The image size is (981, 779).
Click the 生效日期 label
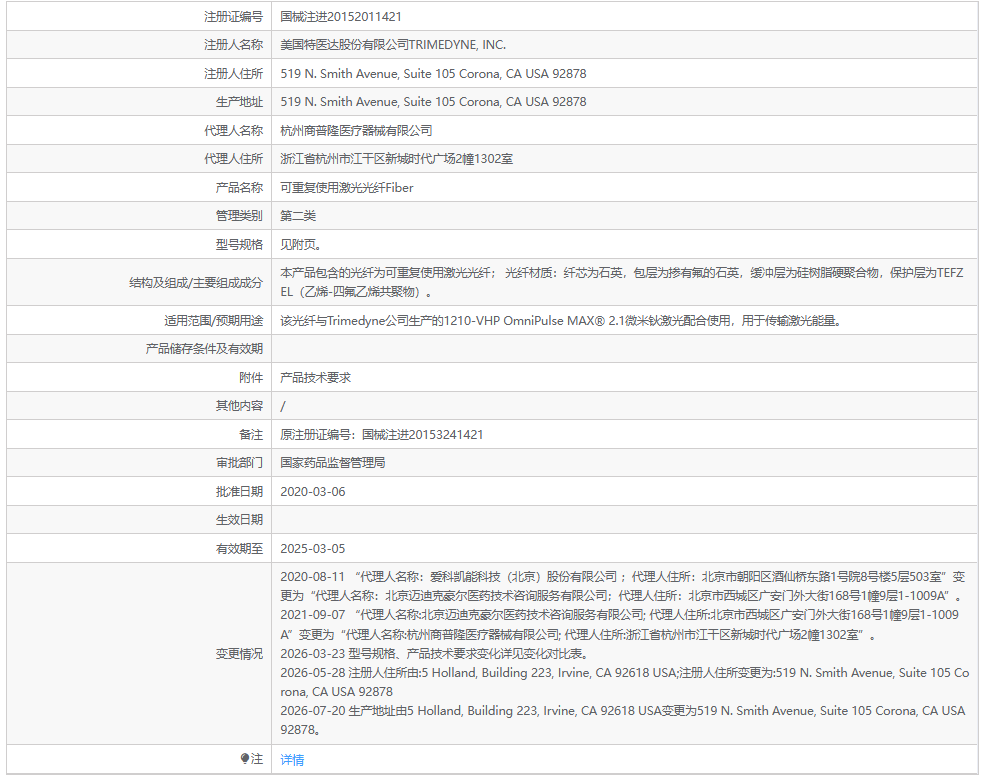click(240, 520)
